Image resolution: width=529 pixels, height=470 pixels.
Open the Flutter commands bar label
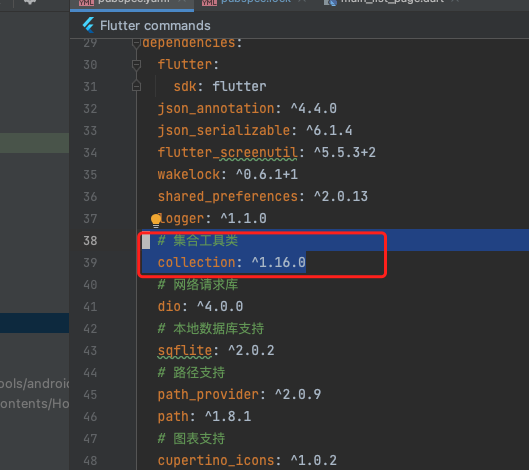[x=155, y=26]
